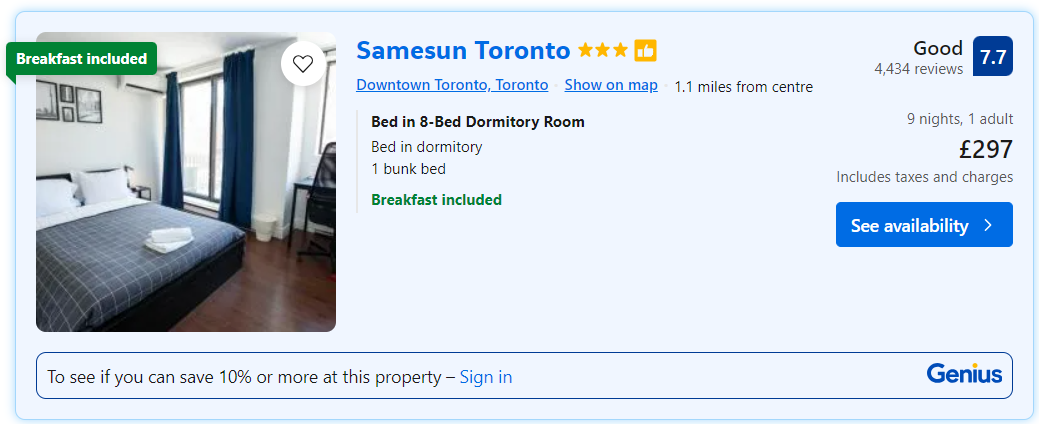The width and height of the screenshot is (1039, 424).
Task: Click the 7.7 review score badge
Action: pos(992,57)
